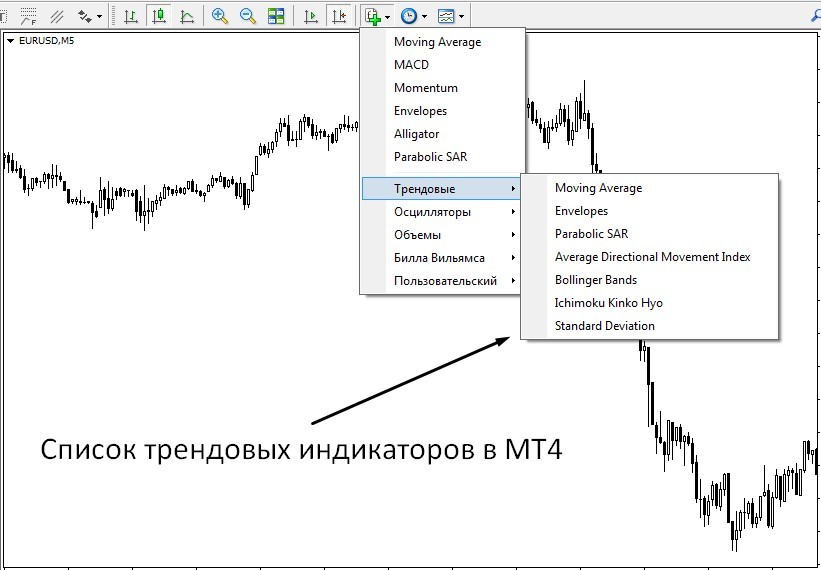Open the Билла Вильямса submenu
The image size is (821, 570).
(441, 258)
